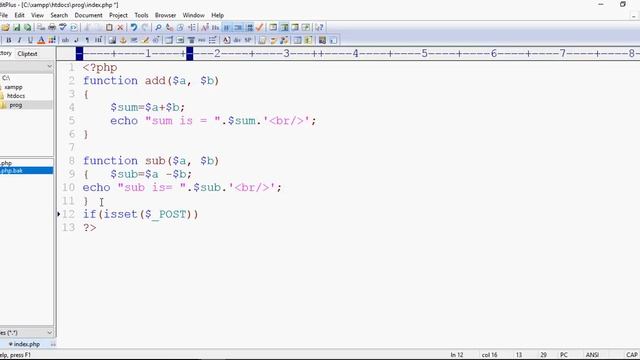
Task: Click the 'function add($a, $b)' code line
Action: pyautogui.click(x=151, y=81)
